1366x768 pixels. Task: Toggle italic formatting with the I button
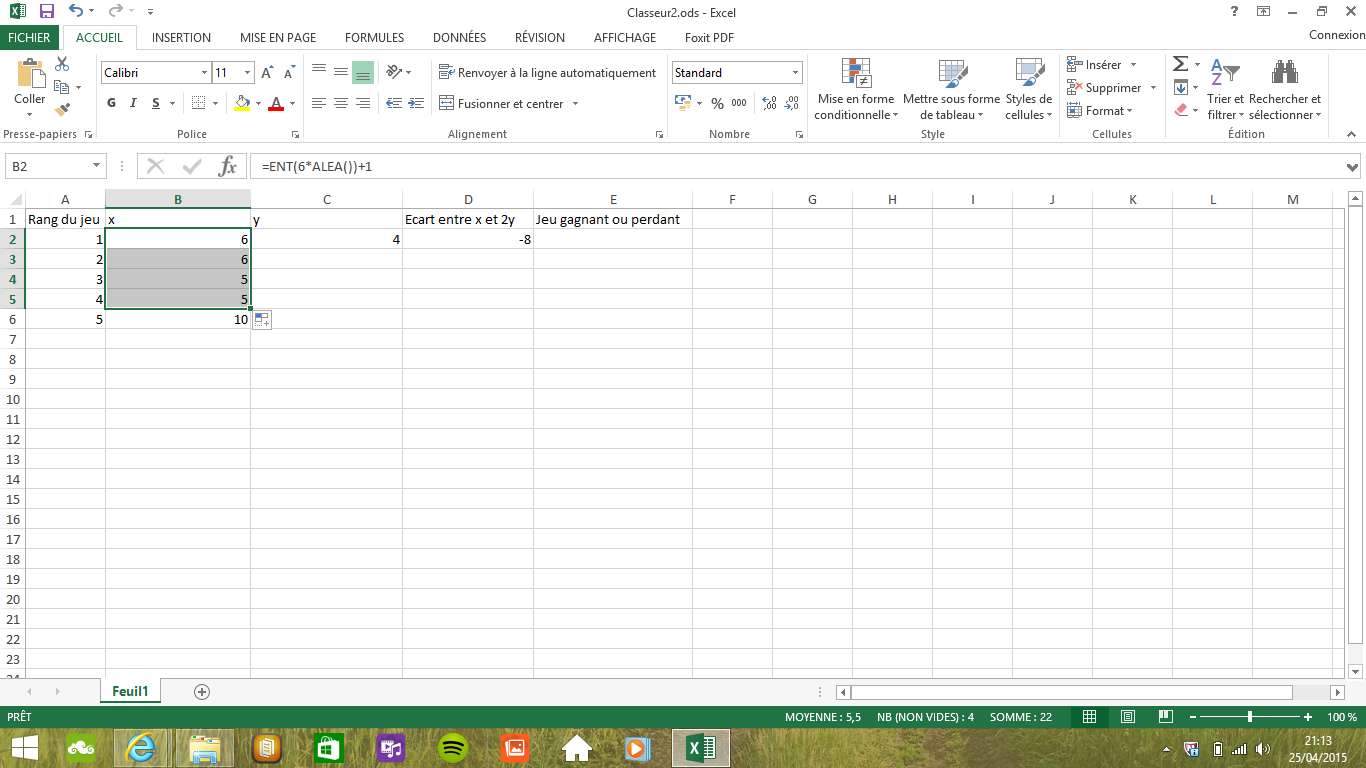(134, 103)
